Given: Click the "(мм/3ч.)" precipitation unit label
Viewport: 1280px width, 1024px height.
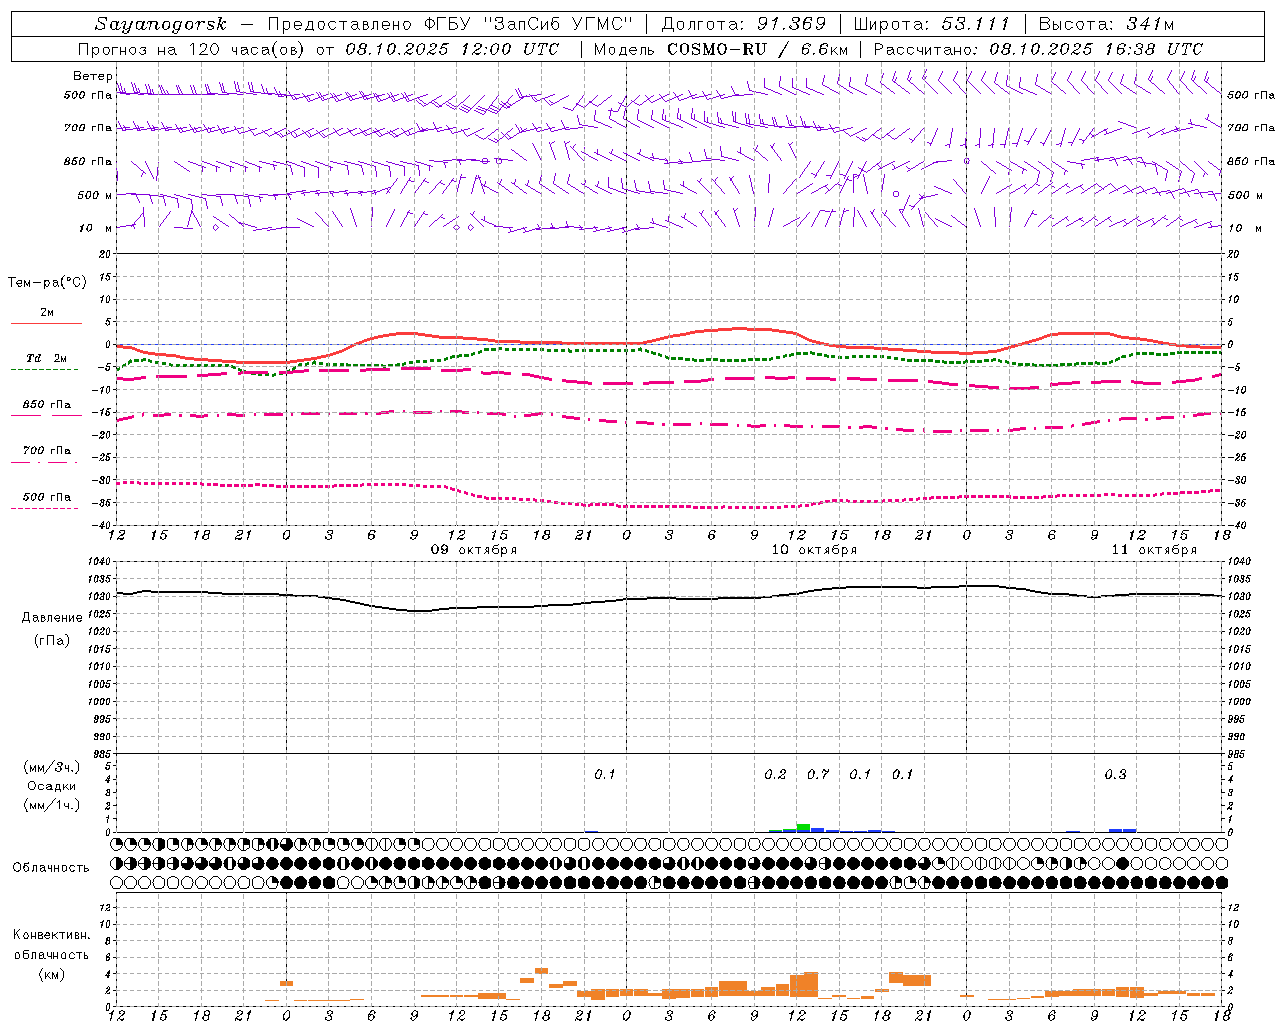Looking at the screenshot, I should (52, 767).
